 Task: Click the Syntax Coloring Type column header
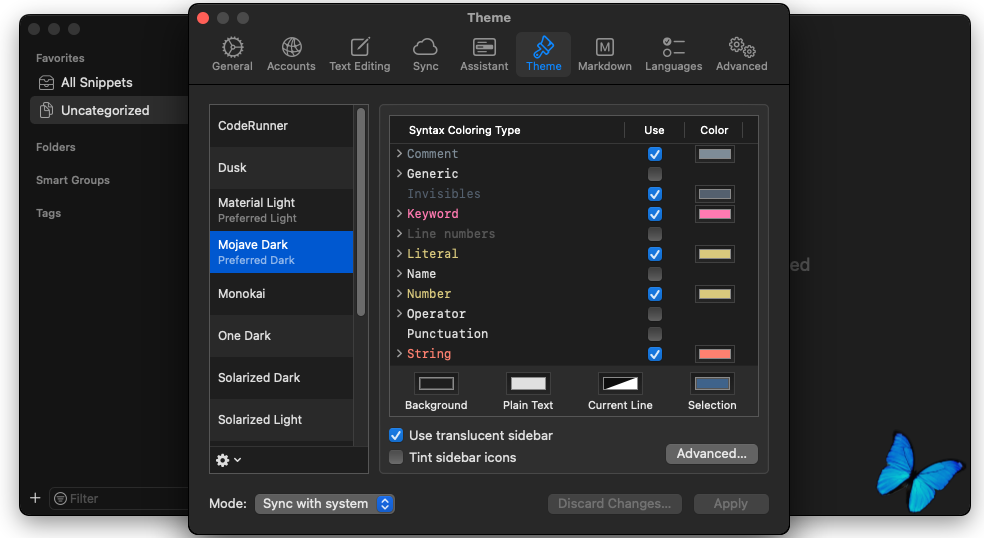click(x=464, y=130)
